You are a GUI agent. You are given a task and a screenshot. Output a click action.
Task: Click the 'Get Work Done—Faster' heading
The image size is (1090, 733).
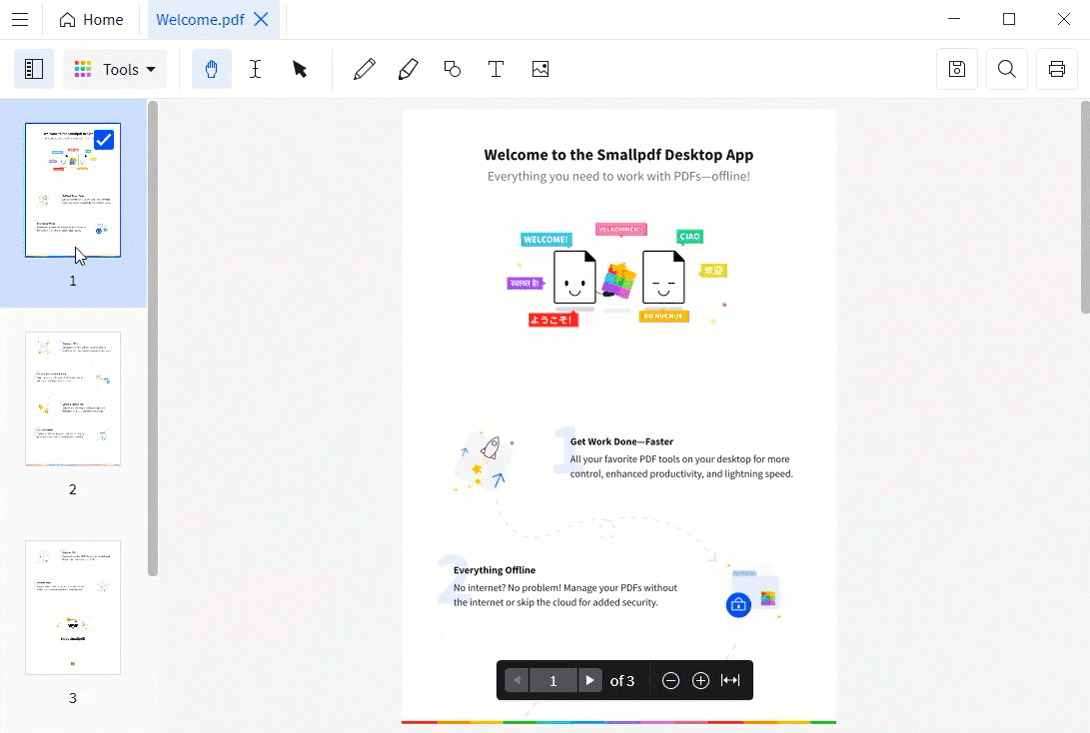tap(621, 442)
